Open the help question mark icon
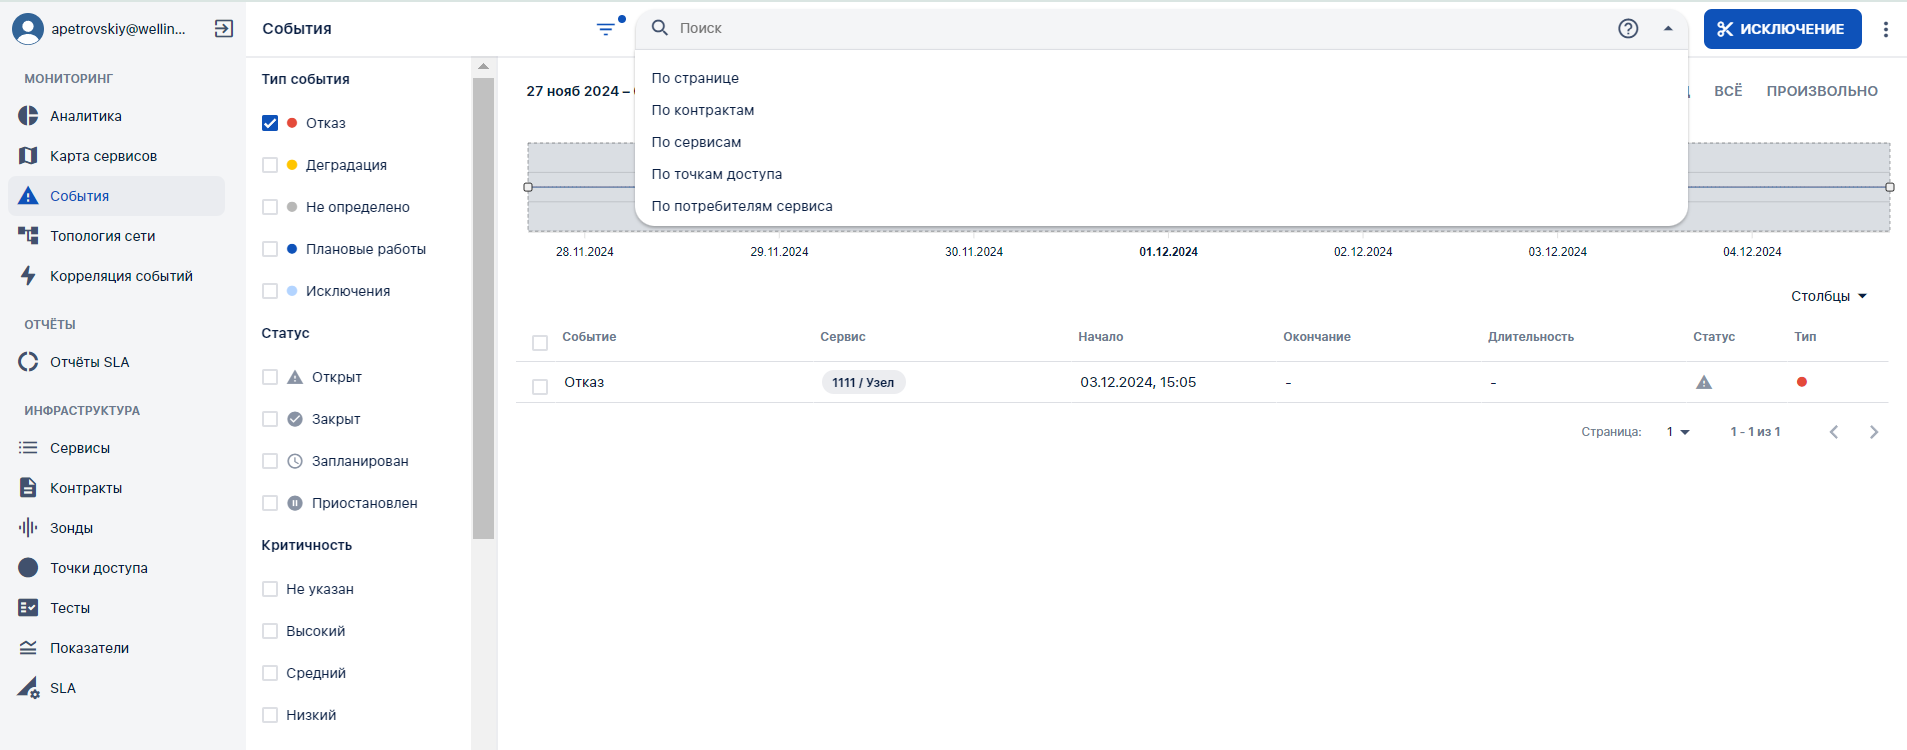The height and width of the screenshot is (750, 1907). click(1628, 29)
